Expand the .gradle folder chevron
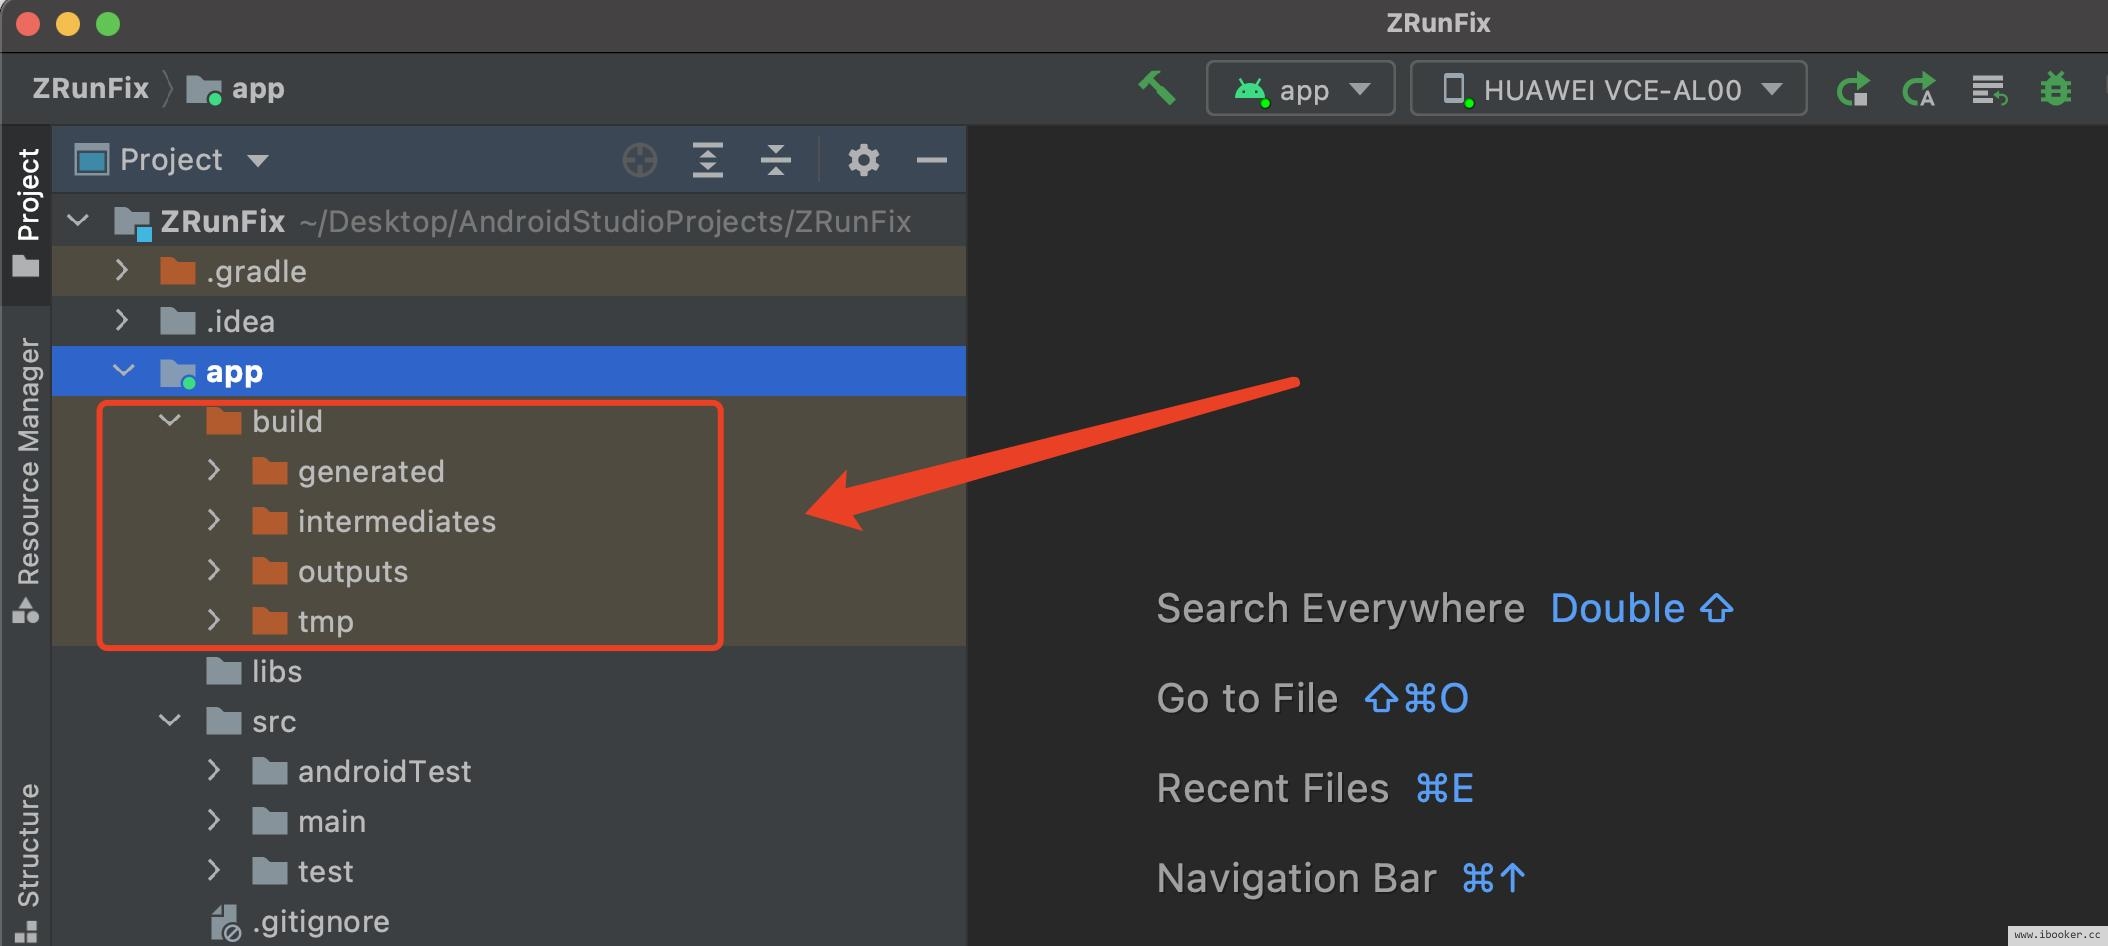 pyautogui.click(x=122, y=271)
